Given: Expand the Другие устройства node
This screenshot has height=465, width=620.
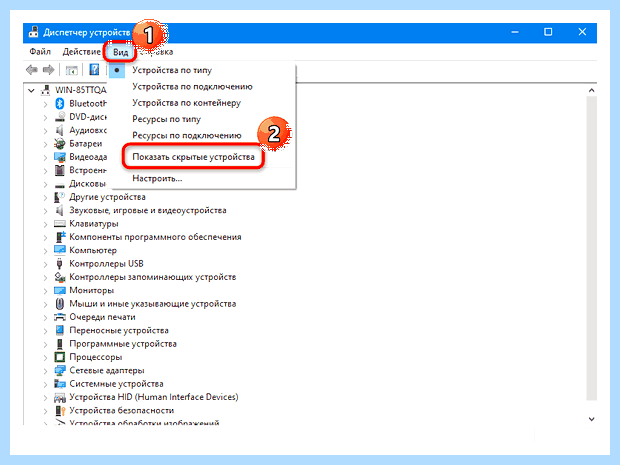Looking at the screenshot, I should pyautogui.click(x=45, y=198).
